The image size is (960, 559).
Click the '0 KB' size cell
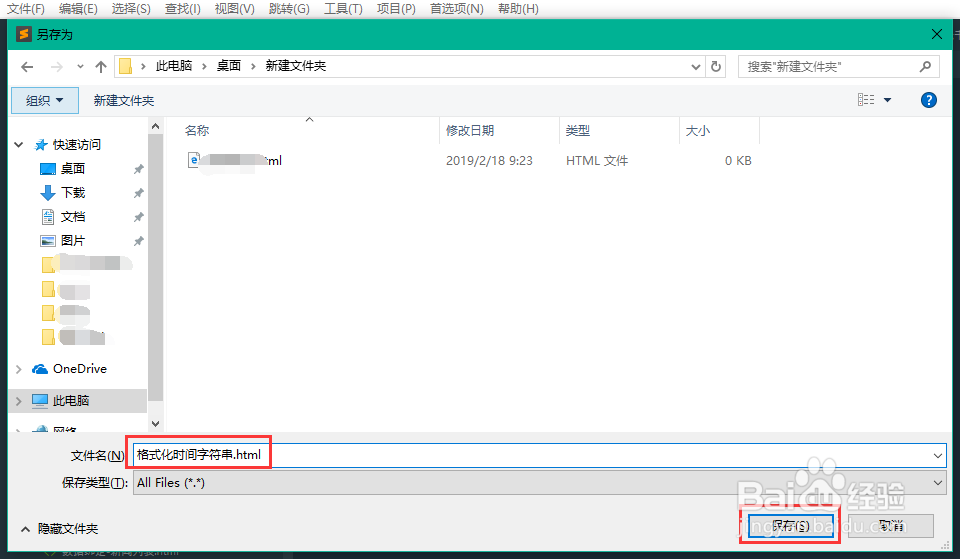(x=738, y=160)
